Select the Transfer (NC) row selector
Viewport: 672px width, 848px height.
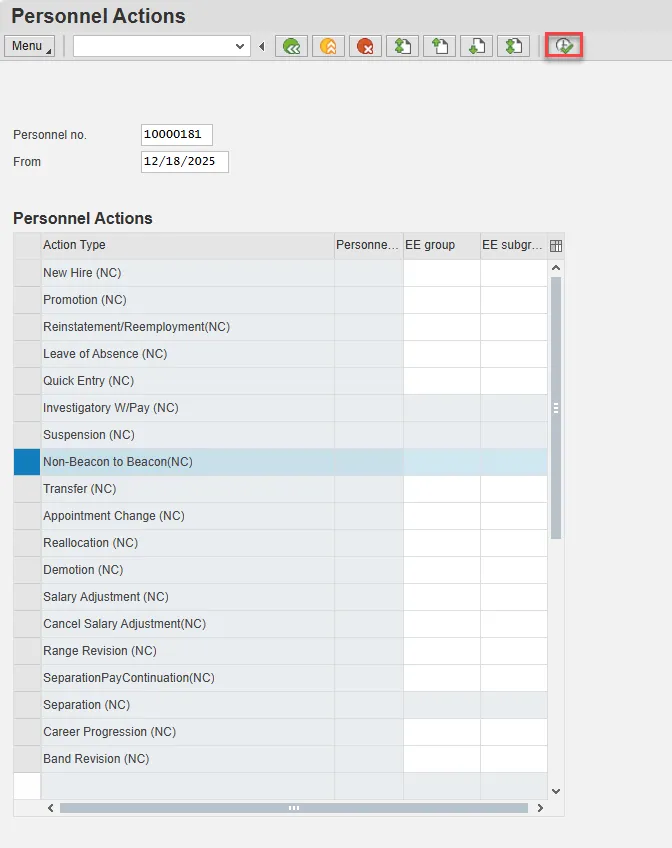click(x=27, y=489)
